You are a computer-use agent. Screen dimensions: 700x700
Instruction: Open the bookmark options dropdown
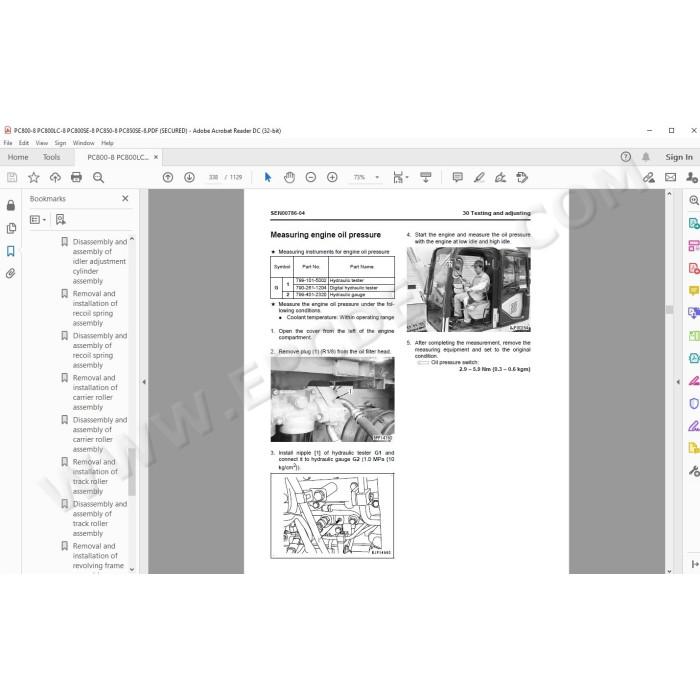click(38, 219)
